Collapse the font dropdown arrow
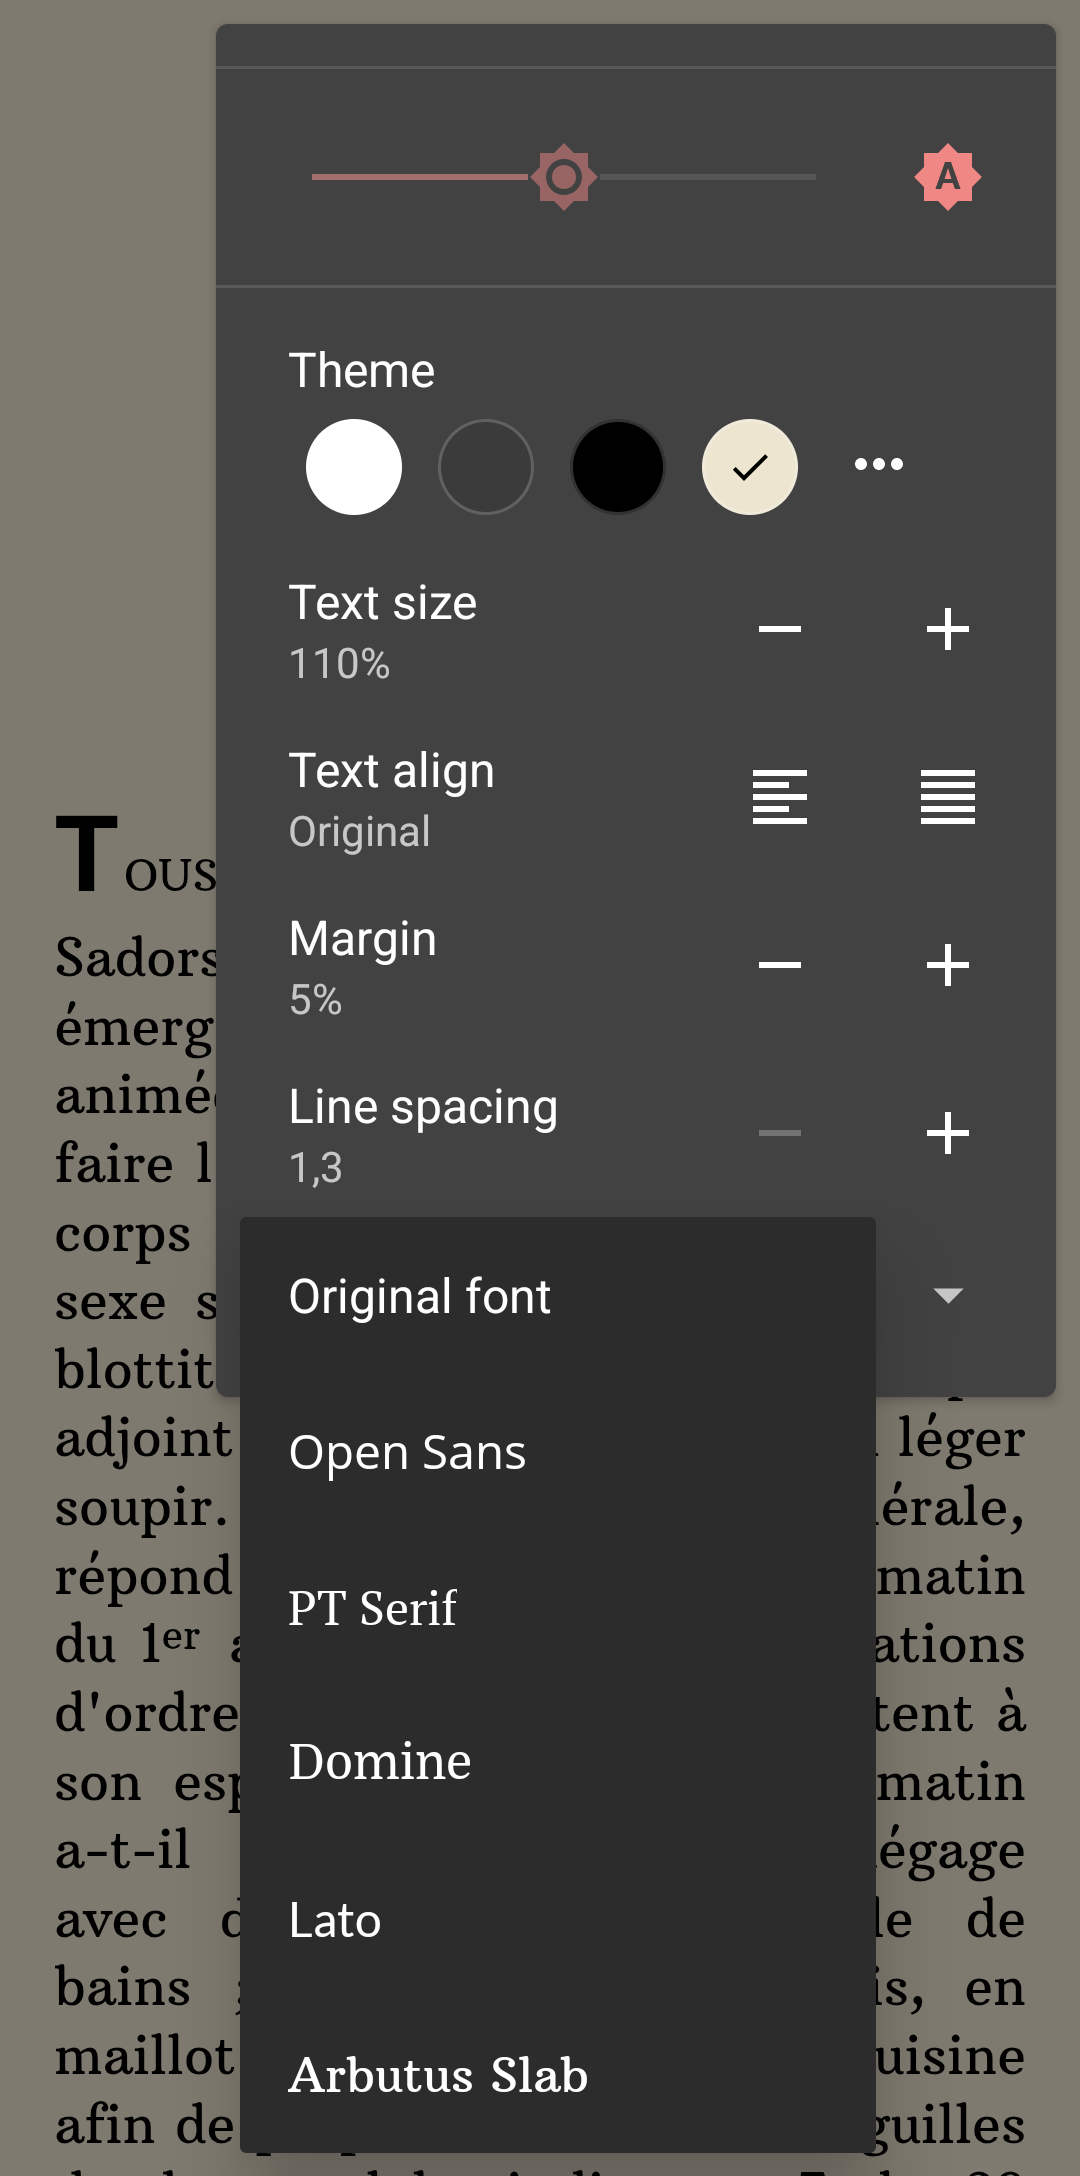The width and height of the screenshot is (1080, 2176). coord(948,1296)
